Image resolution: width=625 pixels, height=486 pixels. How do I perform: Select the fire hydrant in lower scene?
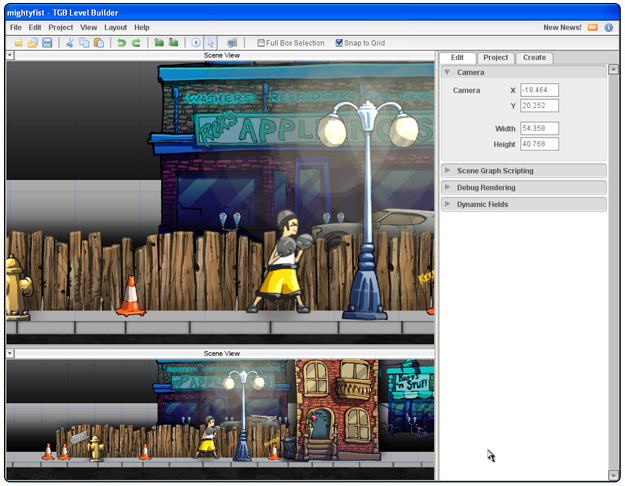click(95, 448)
